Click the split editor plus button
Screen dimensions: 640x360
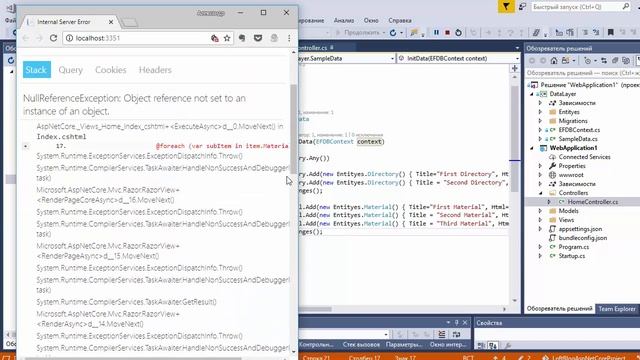pos(514,69)
